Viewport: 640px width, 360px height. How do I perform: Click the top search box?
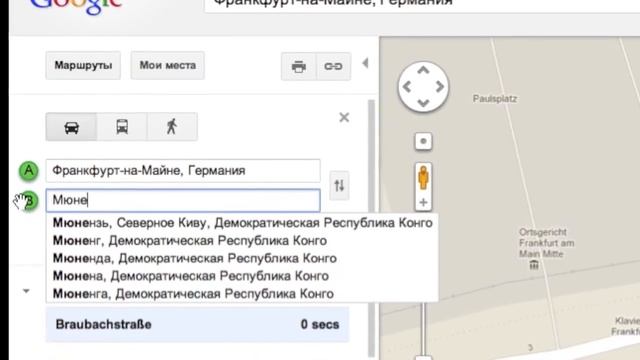click(422, 7)
